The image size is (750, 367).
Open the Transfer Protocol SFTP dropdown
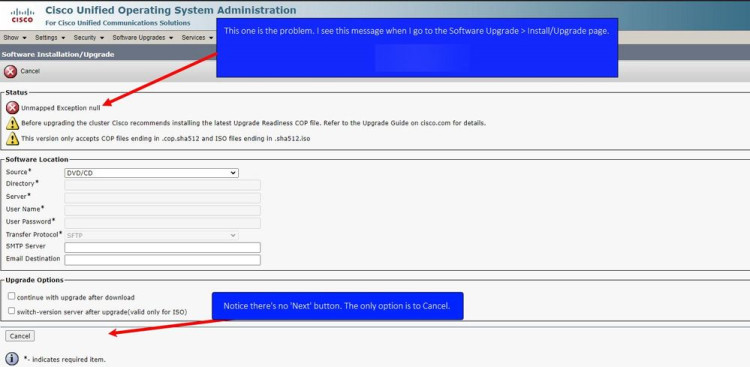tap(151, 235)
